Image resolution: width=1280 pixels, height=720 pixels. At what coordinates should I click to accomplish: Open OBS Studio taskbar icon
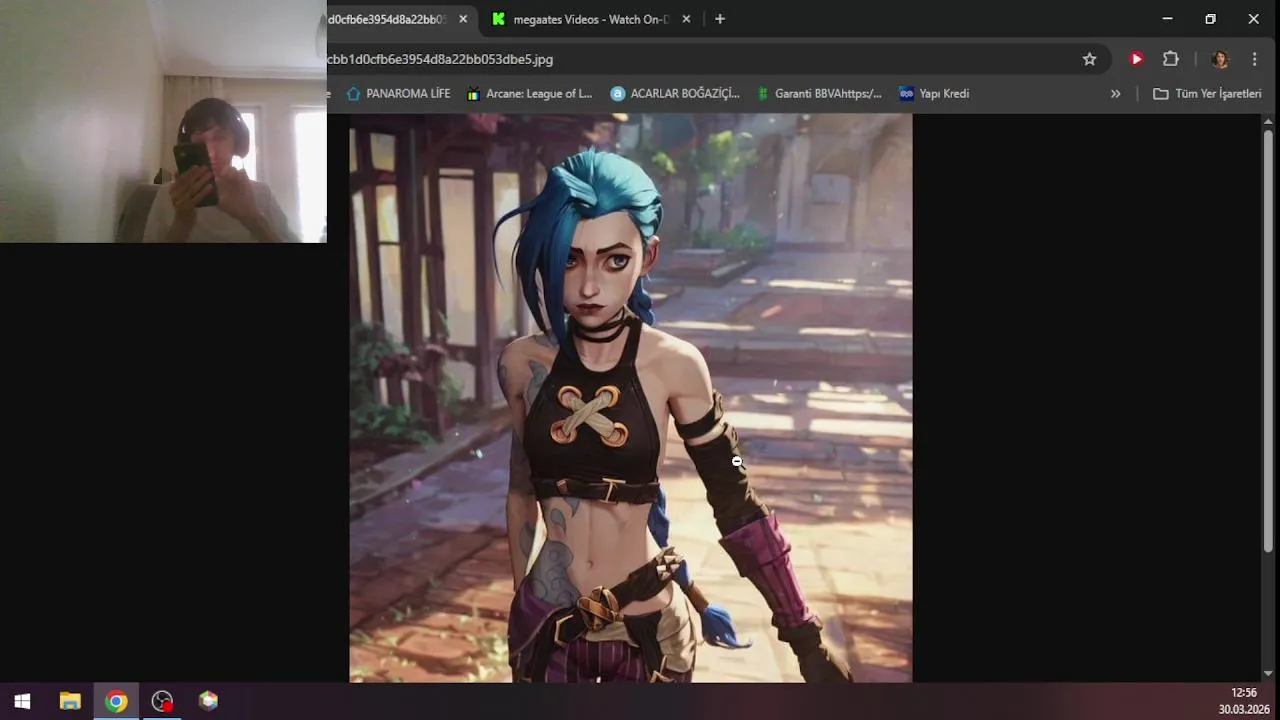click(162, 701)
